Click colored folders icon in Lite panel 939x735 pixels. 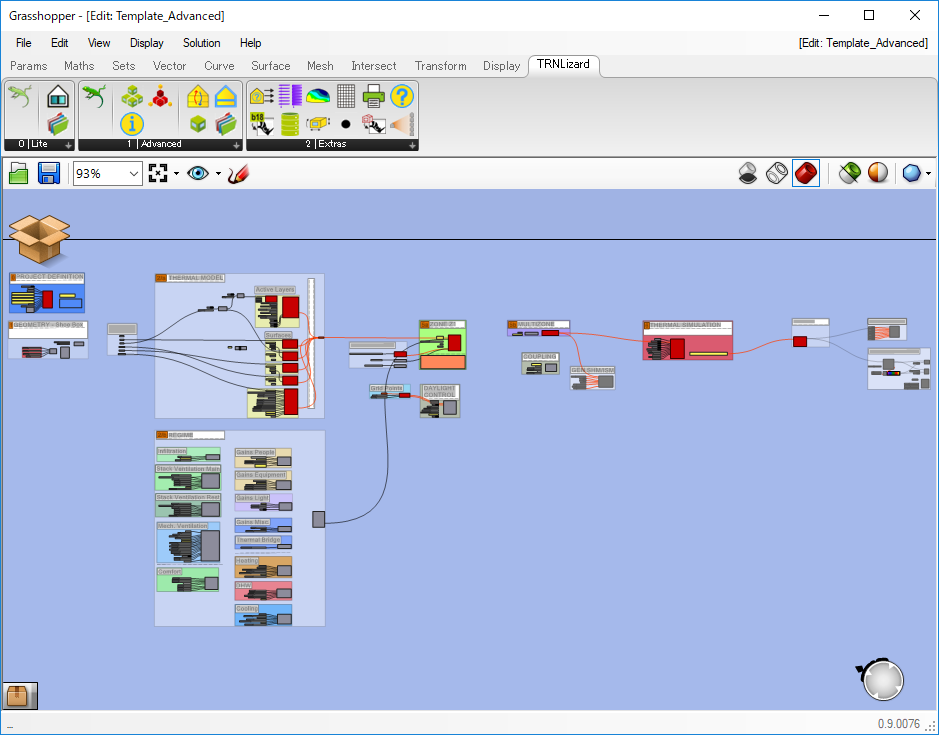pyautogui.click(x=58, y=123)
